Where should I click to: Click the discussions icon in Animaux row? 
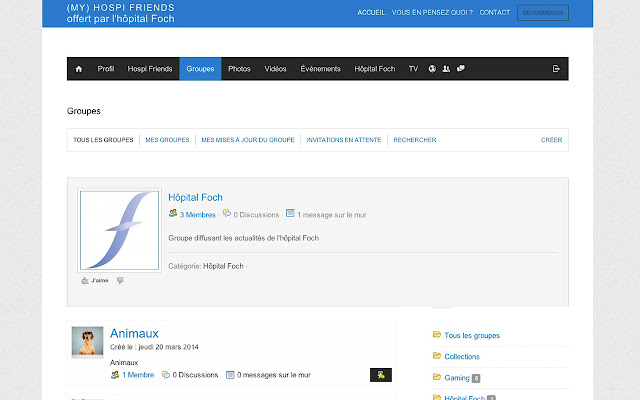pyautogui.click(x=166, y=375)
